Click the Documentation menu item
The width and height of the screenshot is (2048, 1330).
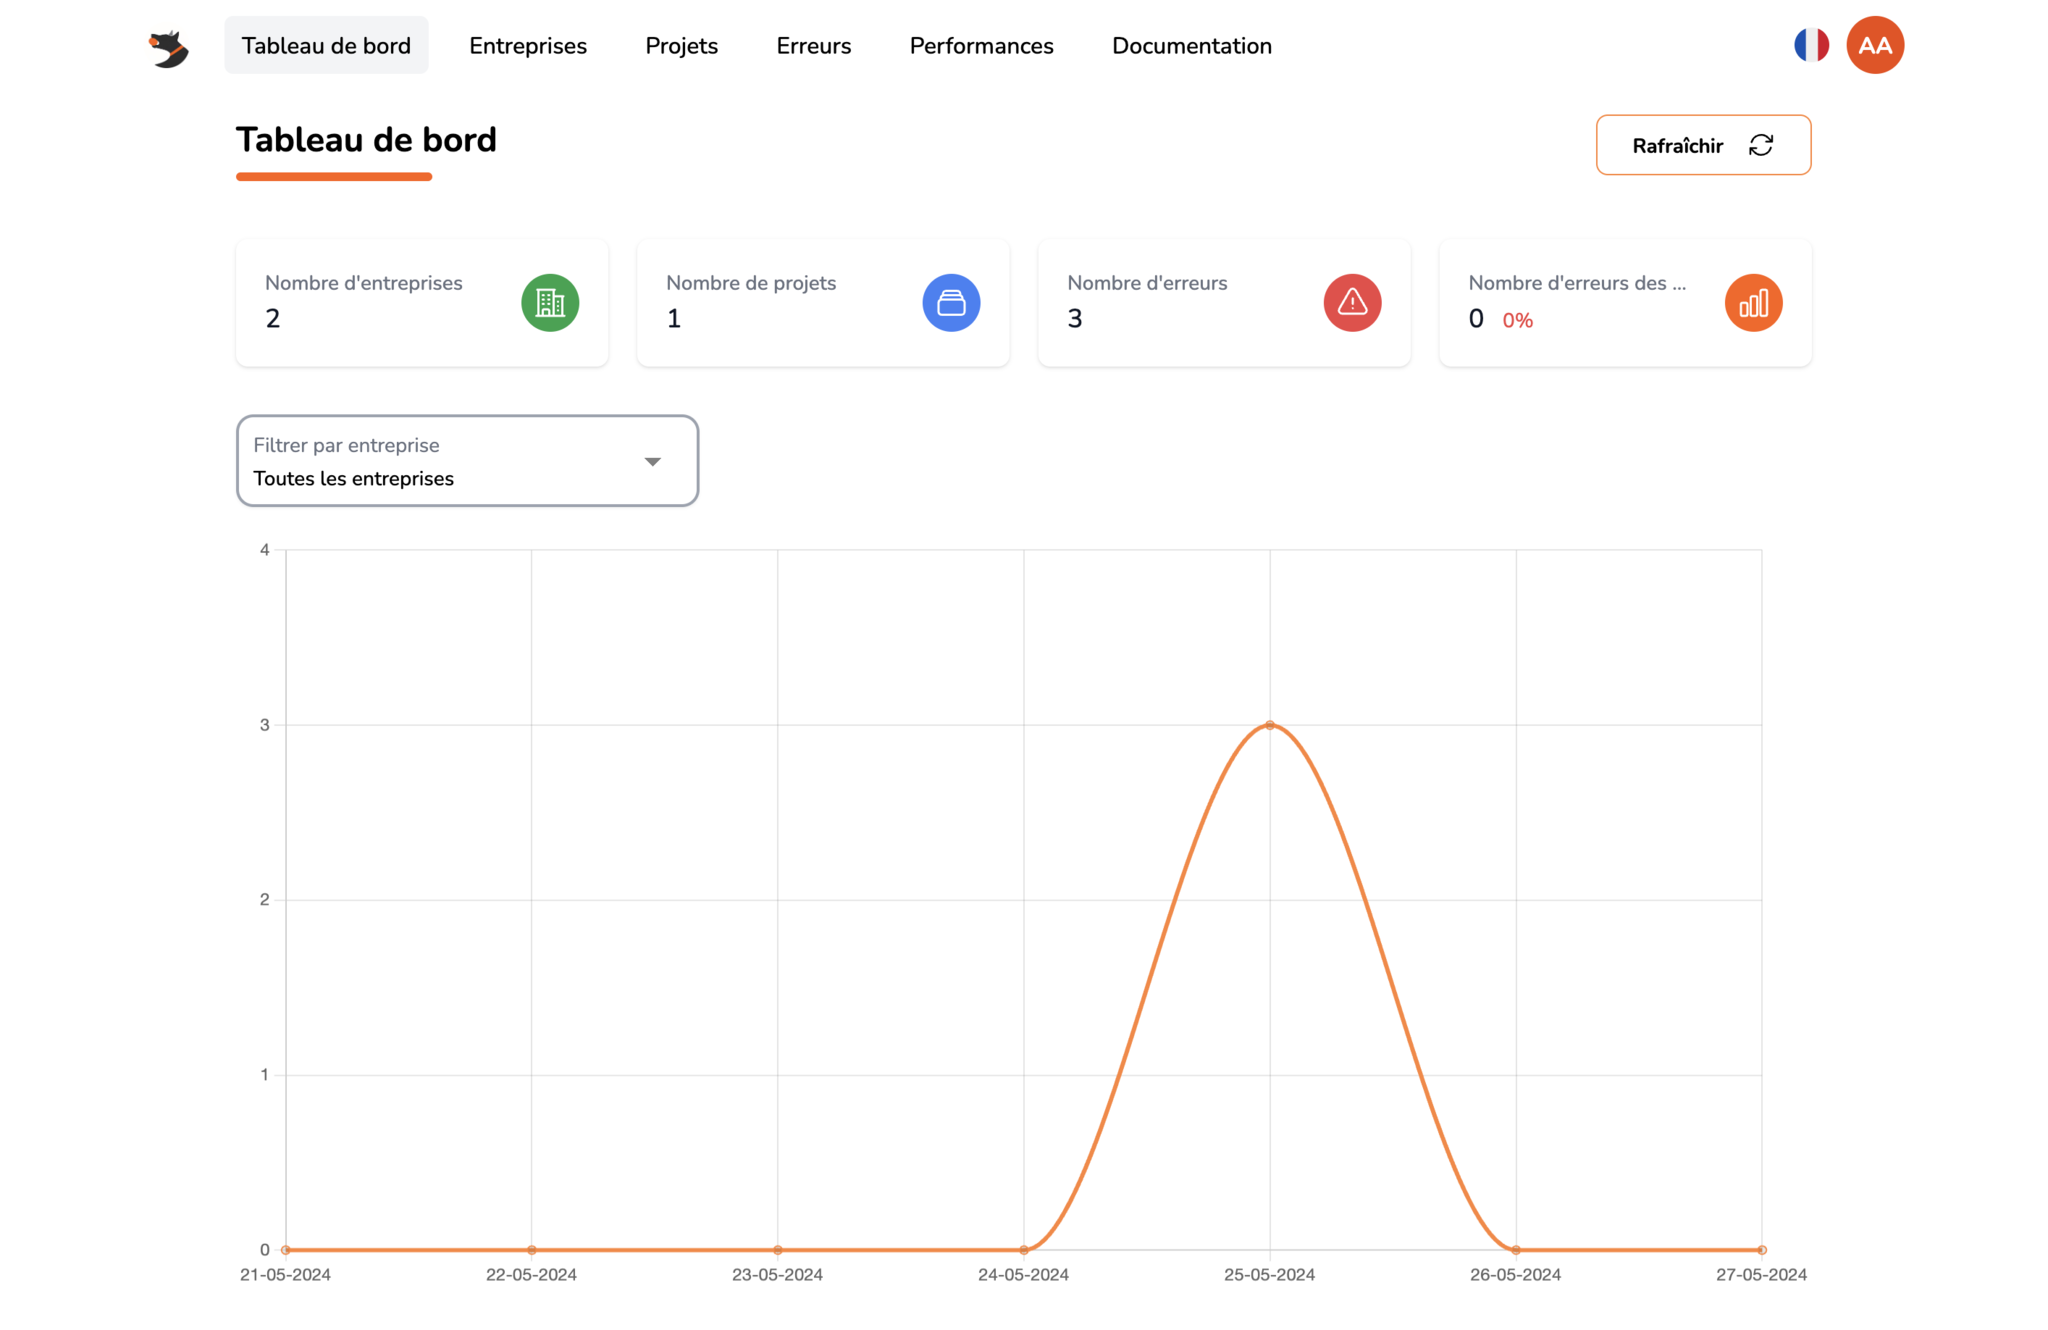click(1191, 45)
